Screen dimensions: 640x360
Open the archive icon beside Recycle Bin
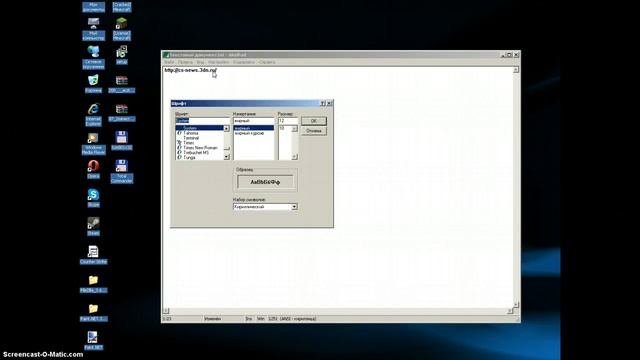tap(122, 84)
